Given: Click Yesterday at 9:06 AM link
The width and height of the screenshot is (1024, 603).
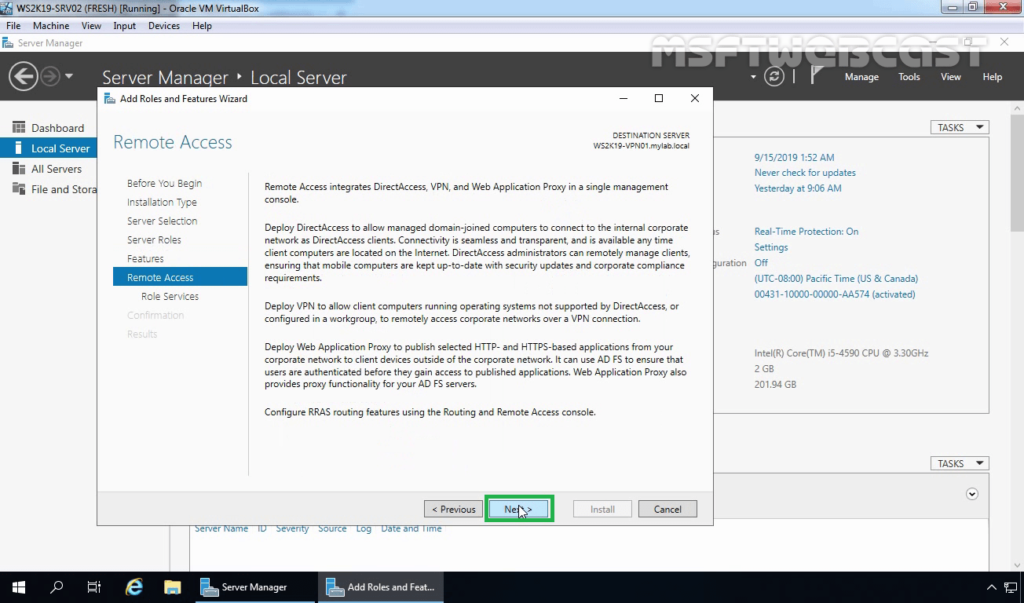Looking at the screenshot, I should [797, 188].
